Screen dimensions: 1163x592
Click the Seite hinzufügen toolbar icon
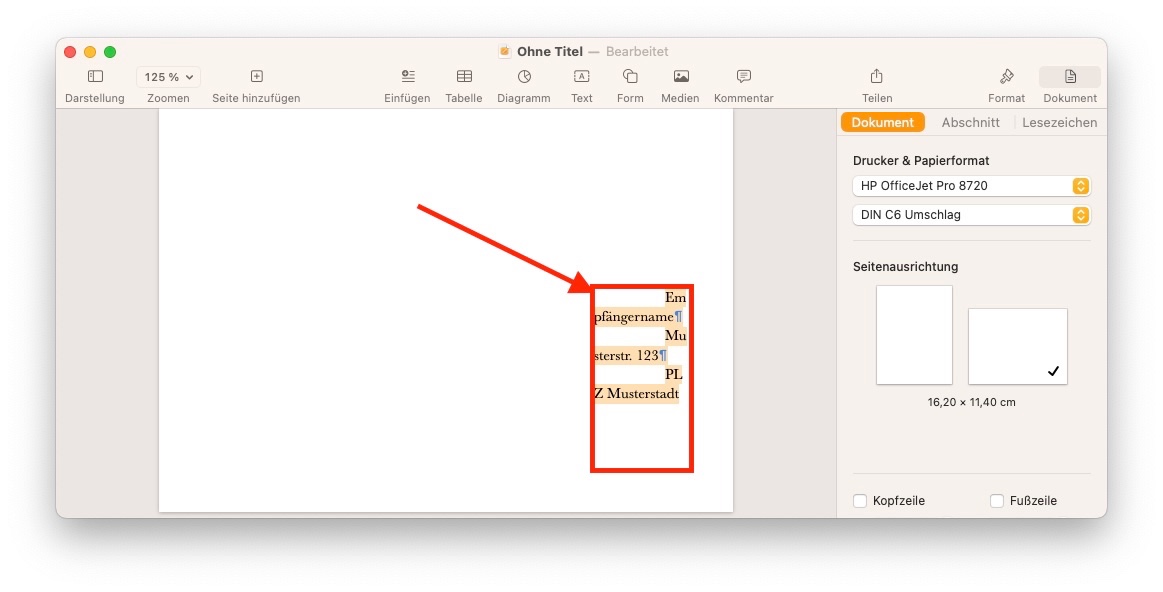[257, 76]
